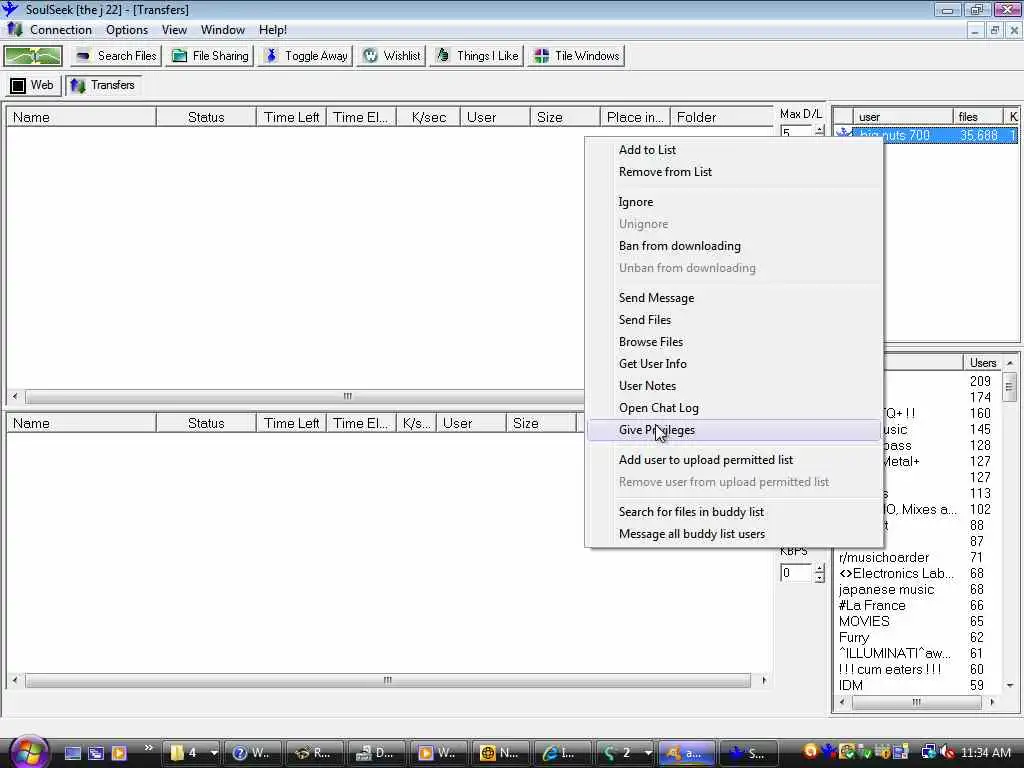The height and width of the screenshot is (768, 1024).
Task: Choose Send Files
Action: tap(734, 320)
